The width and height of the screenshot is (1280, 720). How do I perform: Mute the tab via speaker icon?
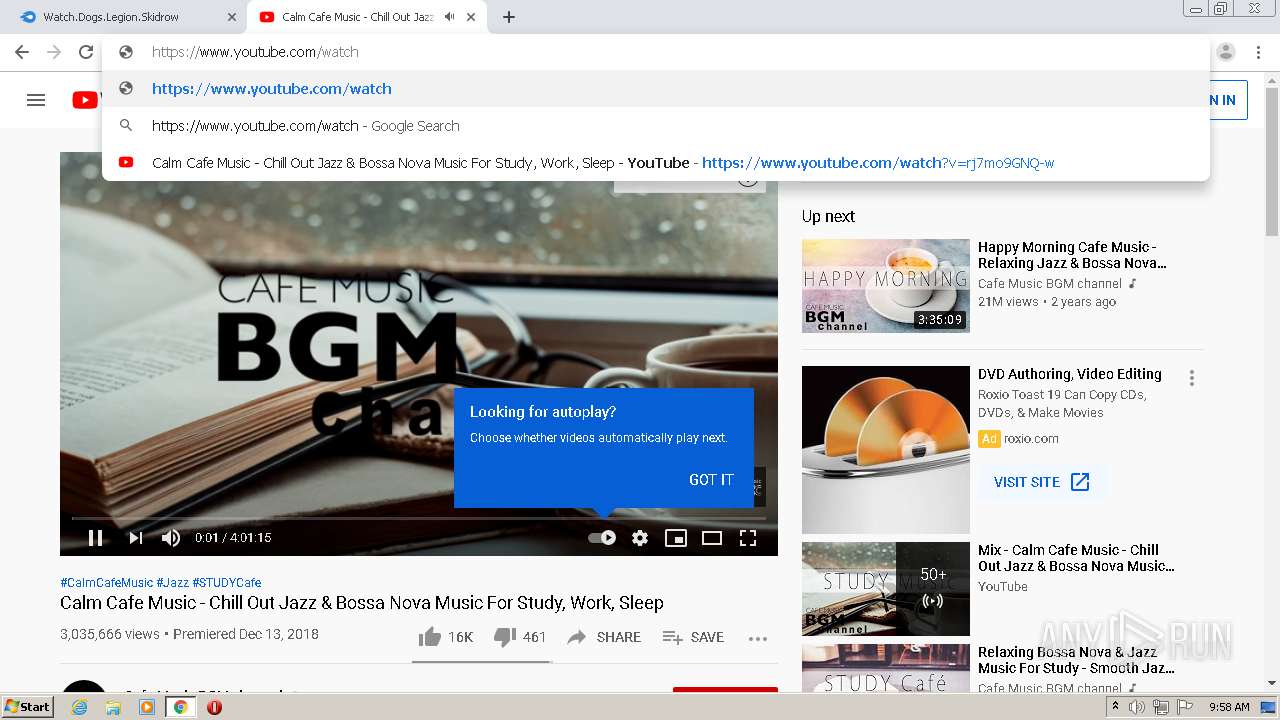(x=450, y=17)
